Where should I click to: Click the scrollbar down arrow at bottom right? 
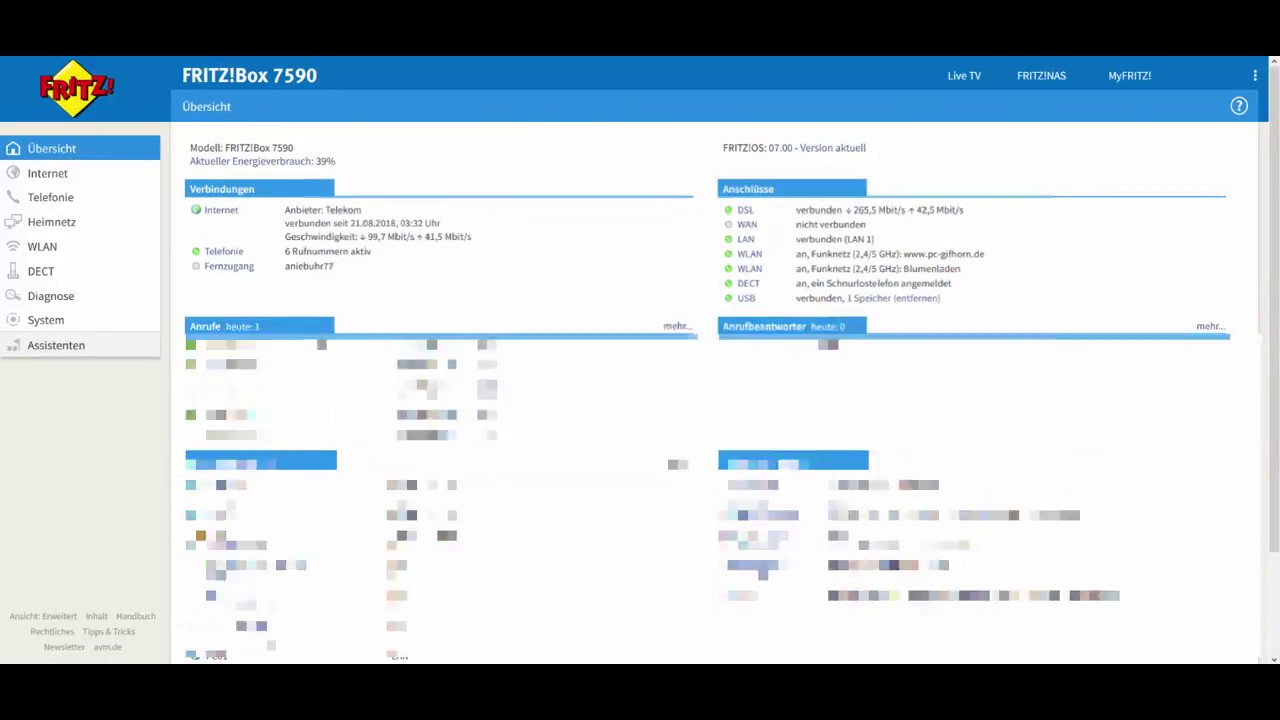coord(1274,659)
